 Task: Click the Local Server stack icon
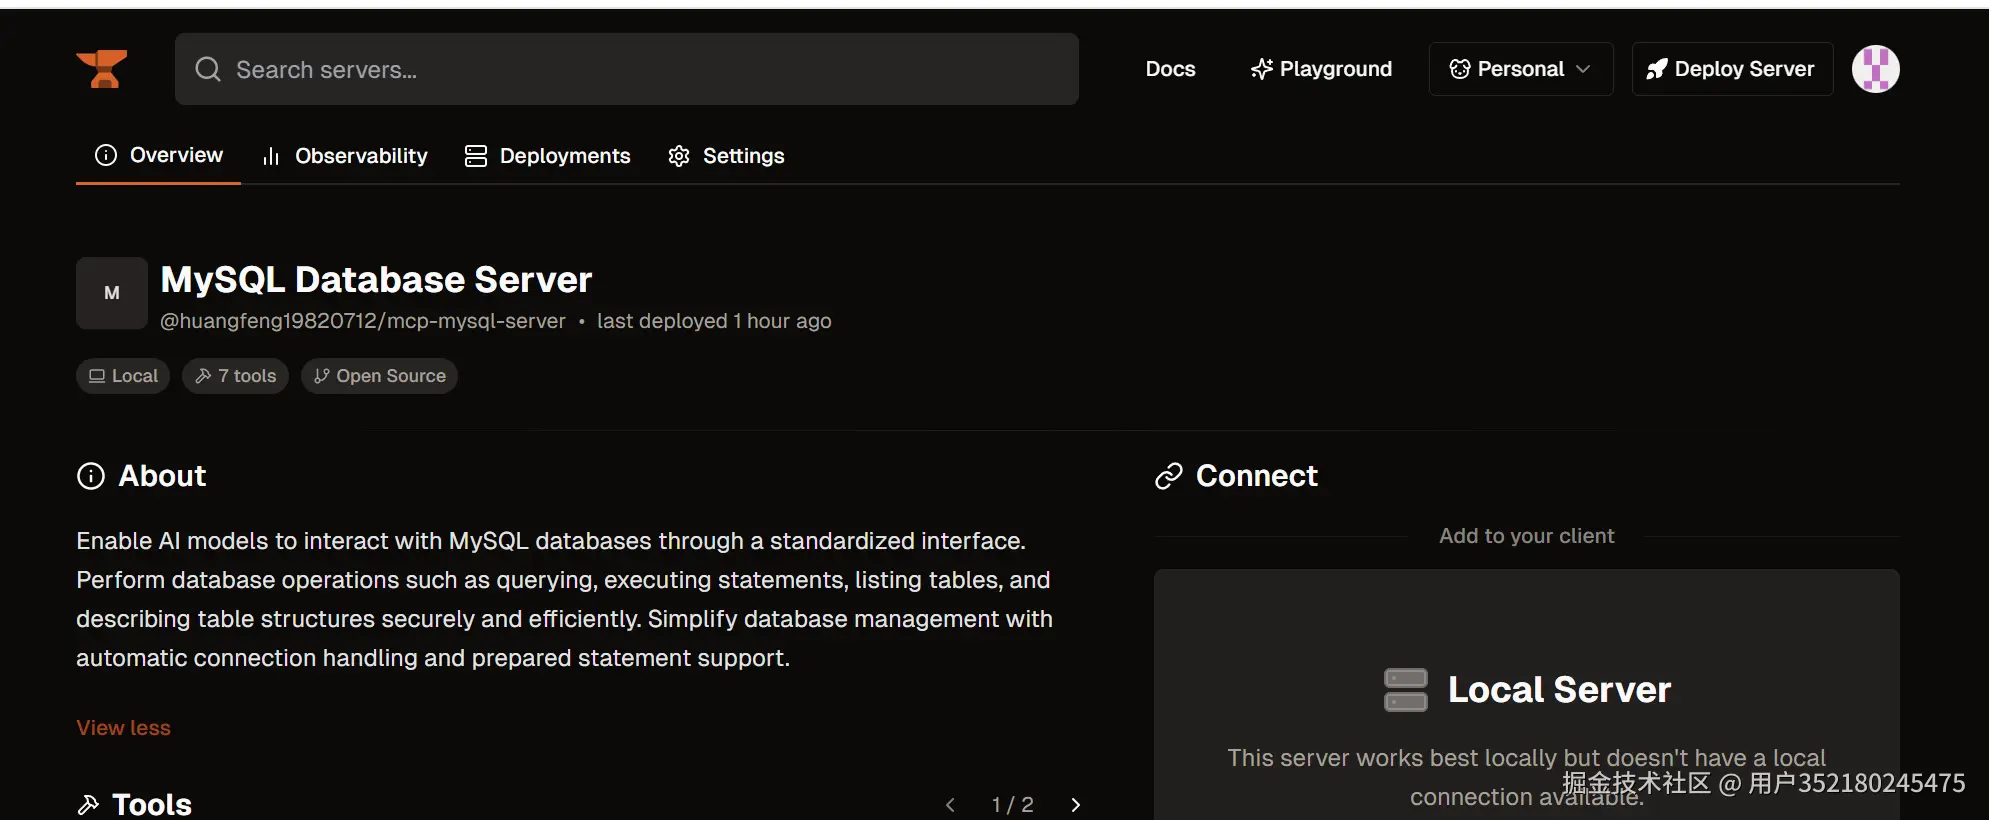[1405, 690]
